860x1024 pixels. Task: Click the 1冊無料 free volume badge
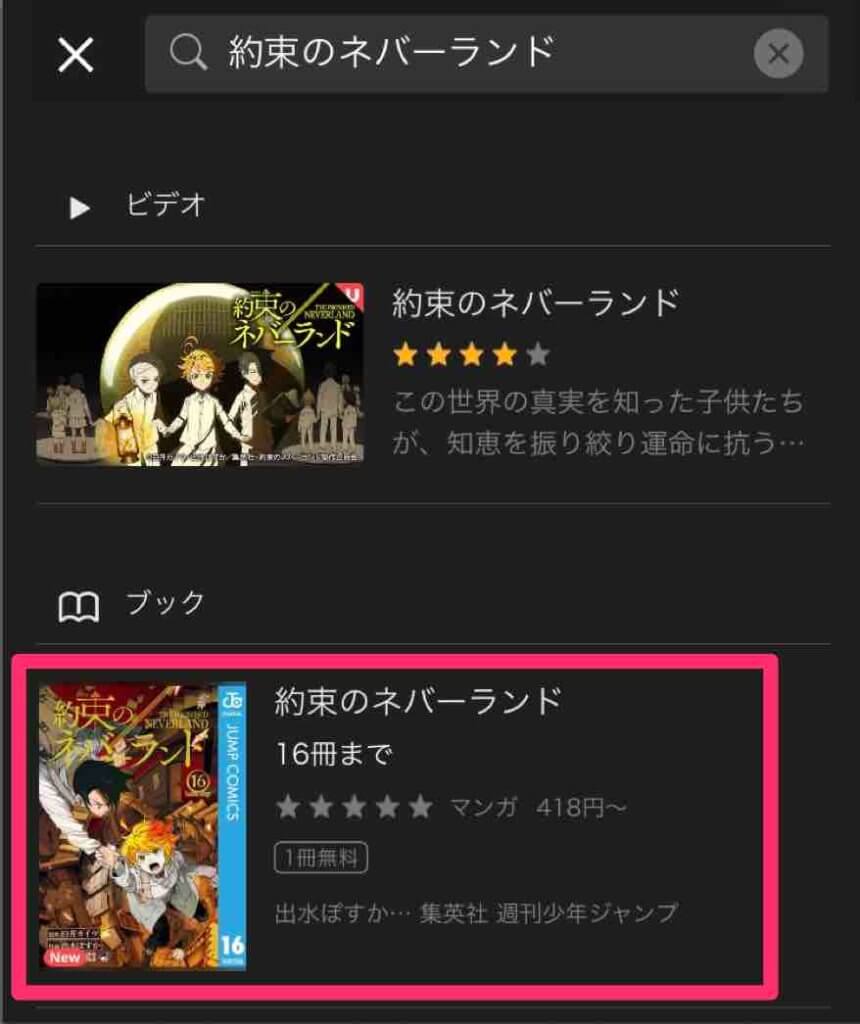(321, 857)
